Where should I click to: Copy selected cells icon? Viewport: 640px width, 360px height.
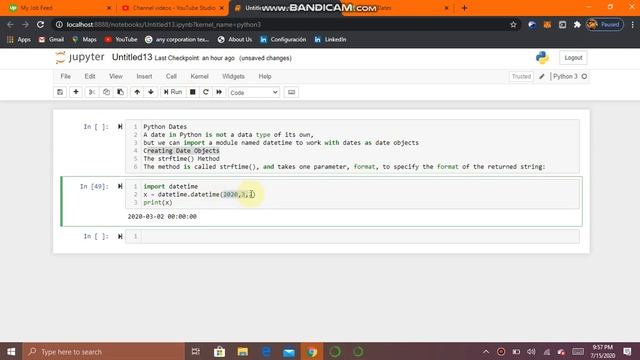pos(106,92)
